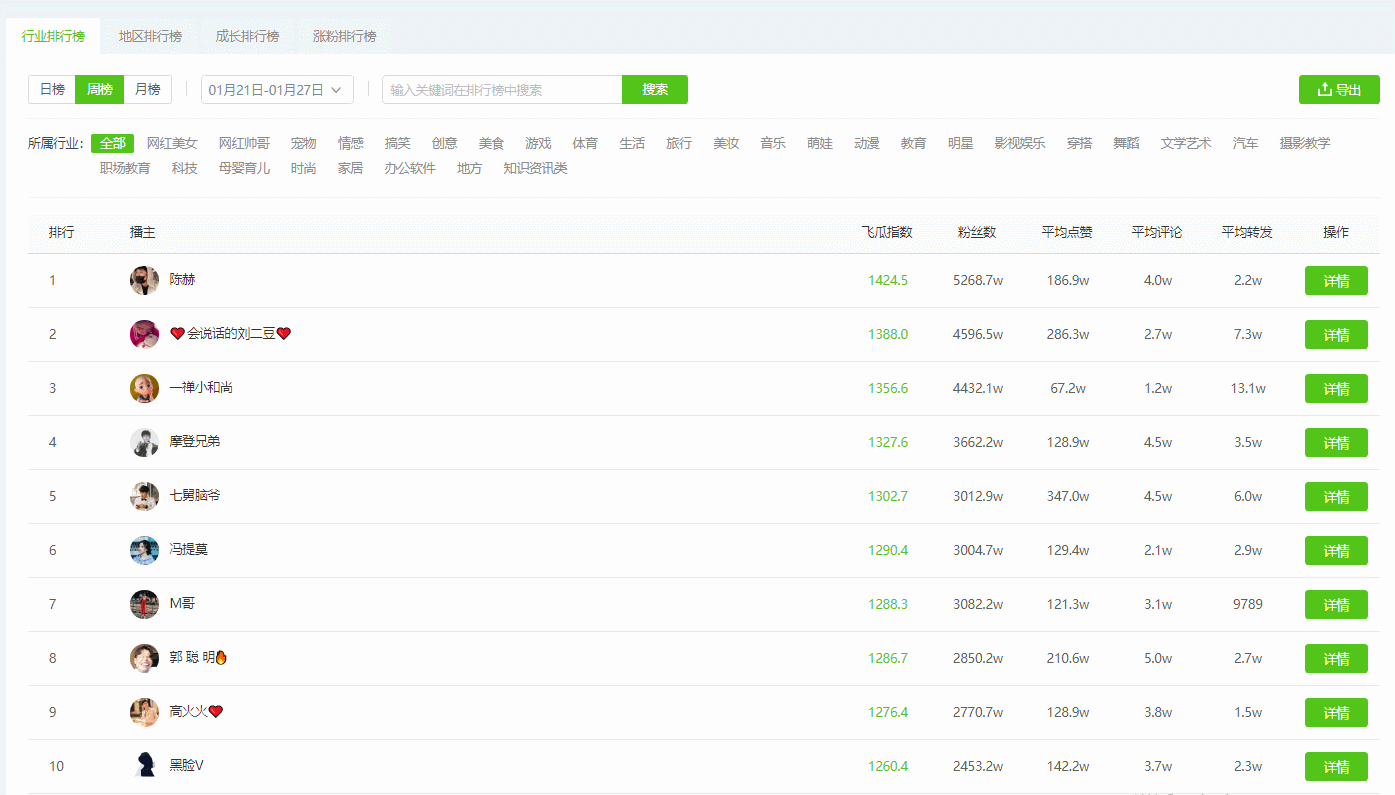
Task: Select the 全部 industry filter
Action: tap(112, 144)
